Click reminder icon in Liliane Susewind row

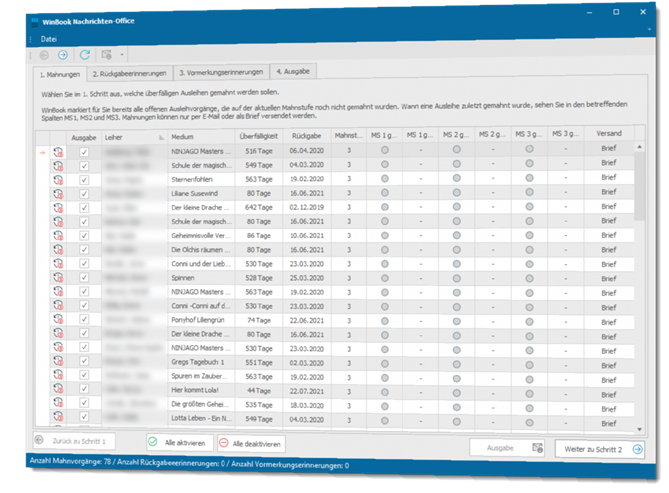58,194
